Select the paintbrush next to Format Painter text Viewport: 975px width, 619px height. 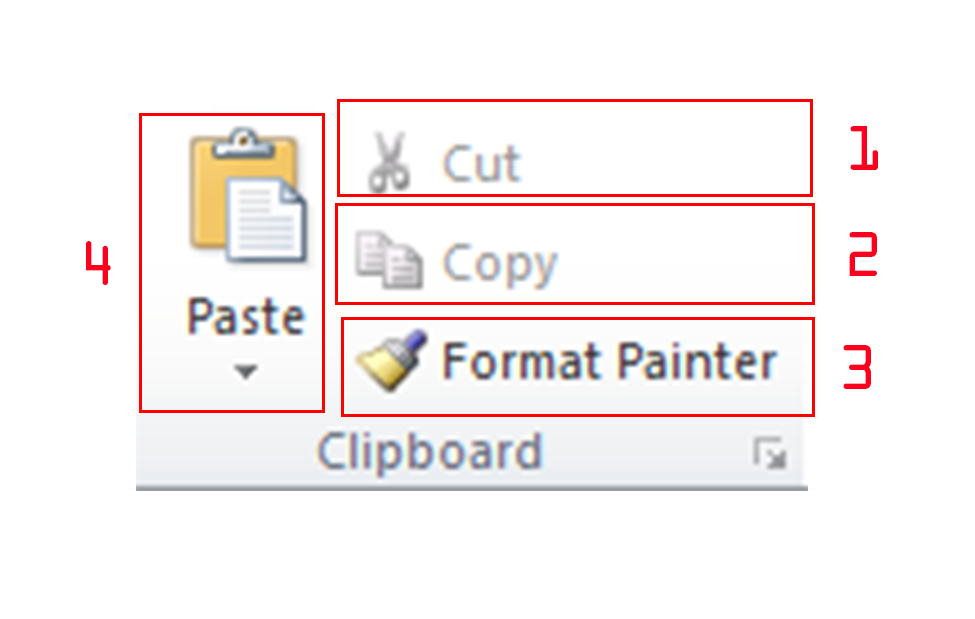393,359
